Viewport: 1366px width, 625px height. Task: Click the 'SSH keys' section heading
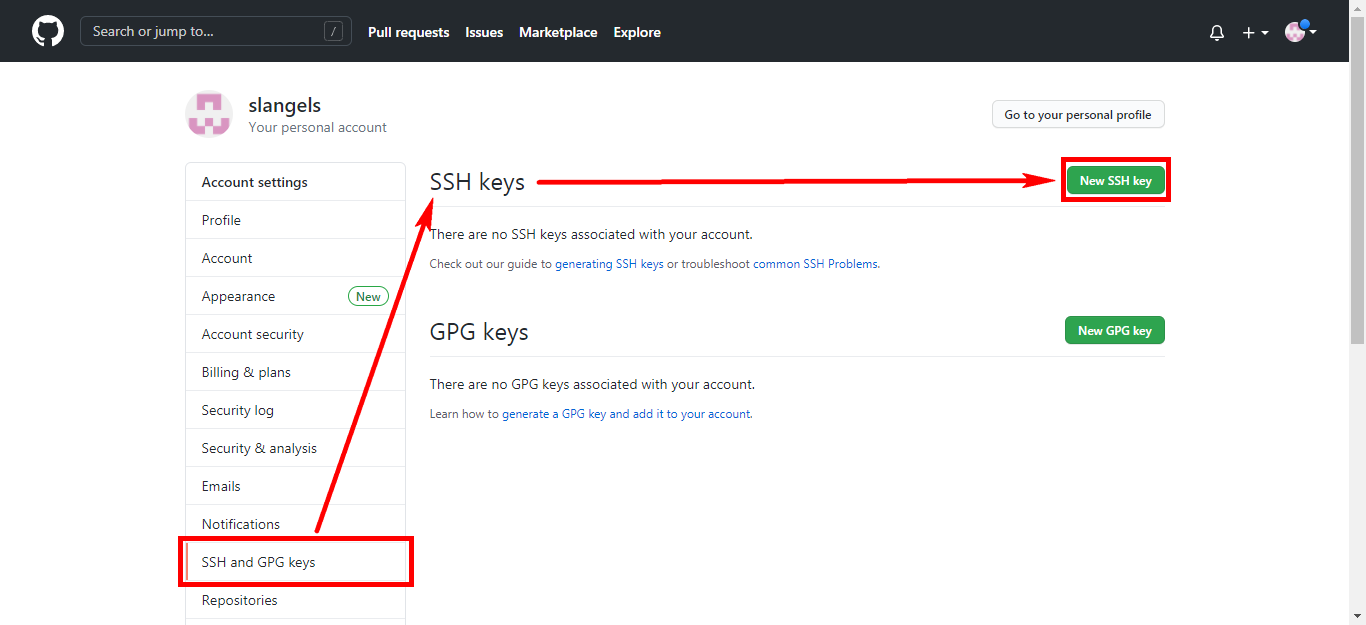(x=477, y=182)
